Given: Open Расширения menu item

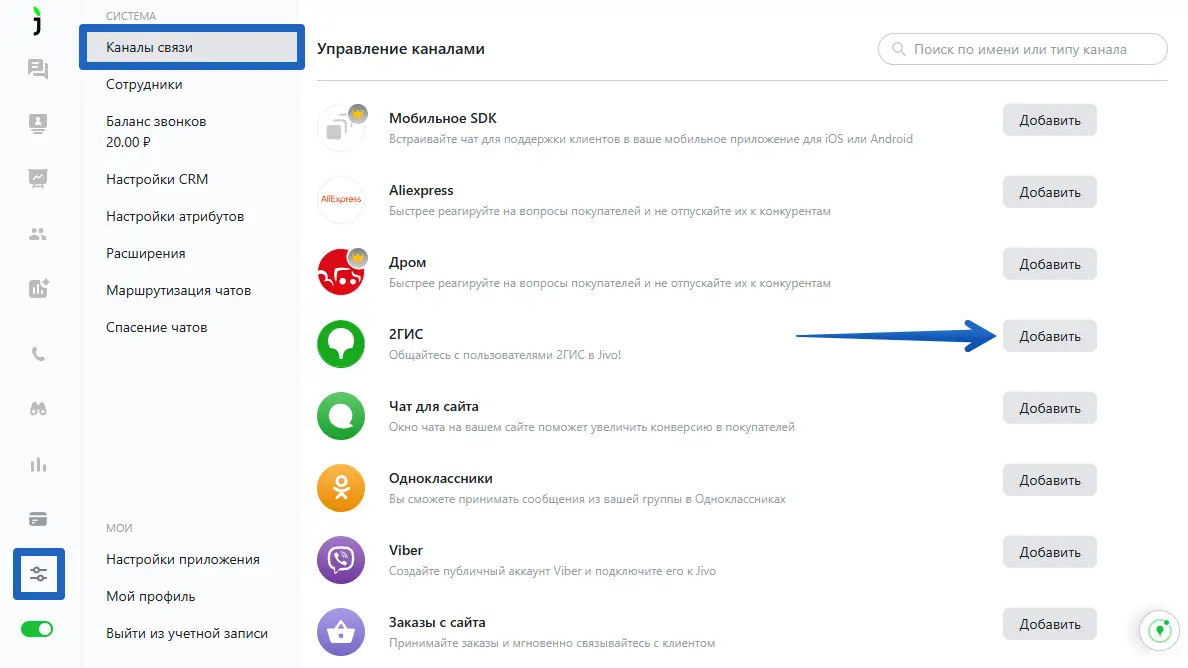Looking at the screenshot, I should [x=145, y=253].
